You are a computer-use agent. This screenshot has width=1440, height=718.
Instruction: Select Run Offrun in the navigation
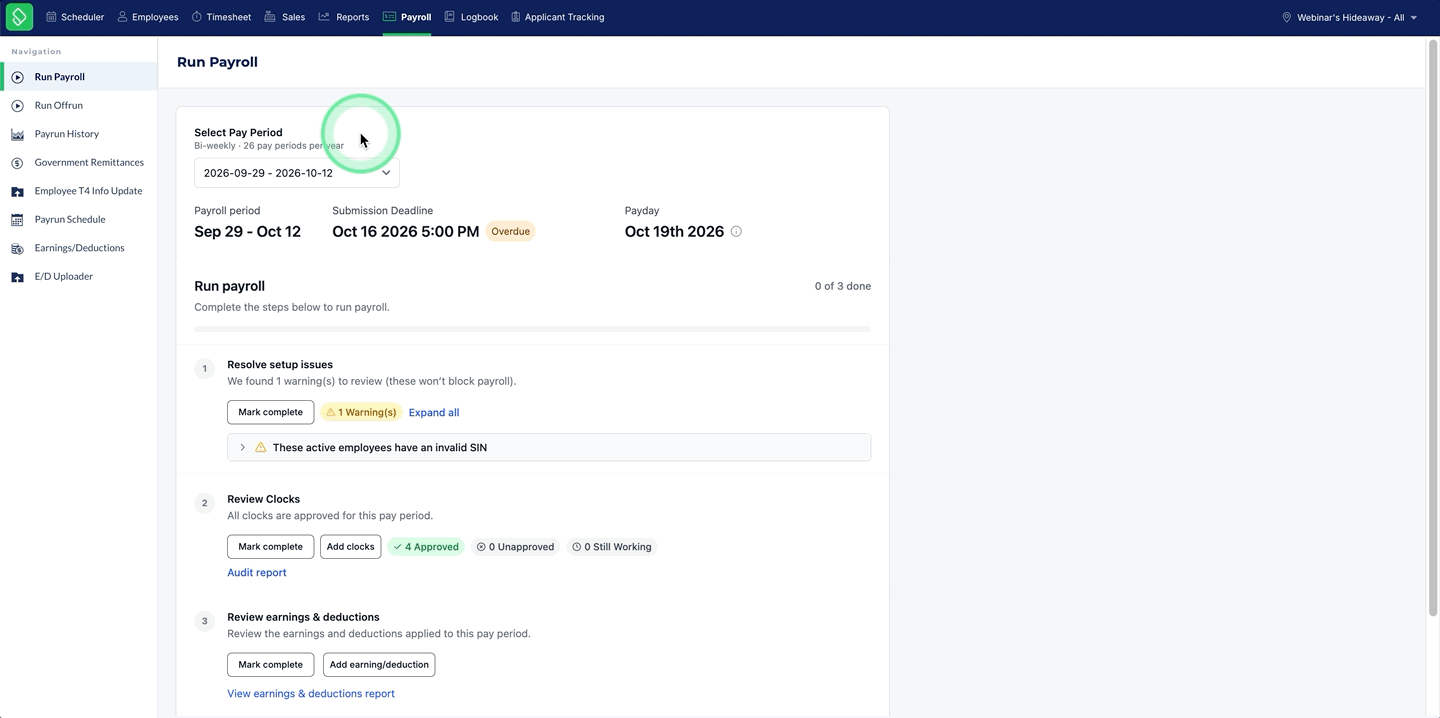click(x=79, y=105)
